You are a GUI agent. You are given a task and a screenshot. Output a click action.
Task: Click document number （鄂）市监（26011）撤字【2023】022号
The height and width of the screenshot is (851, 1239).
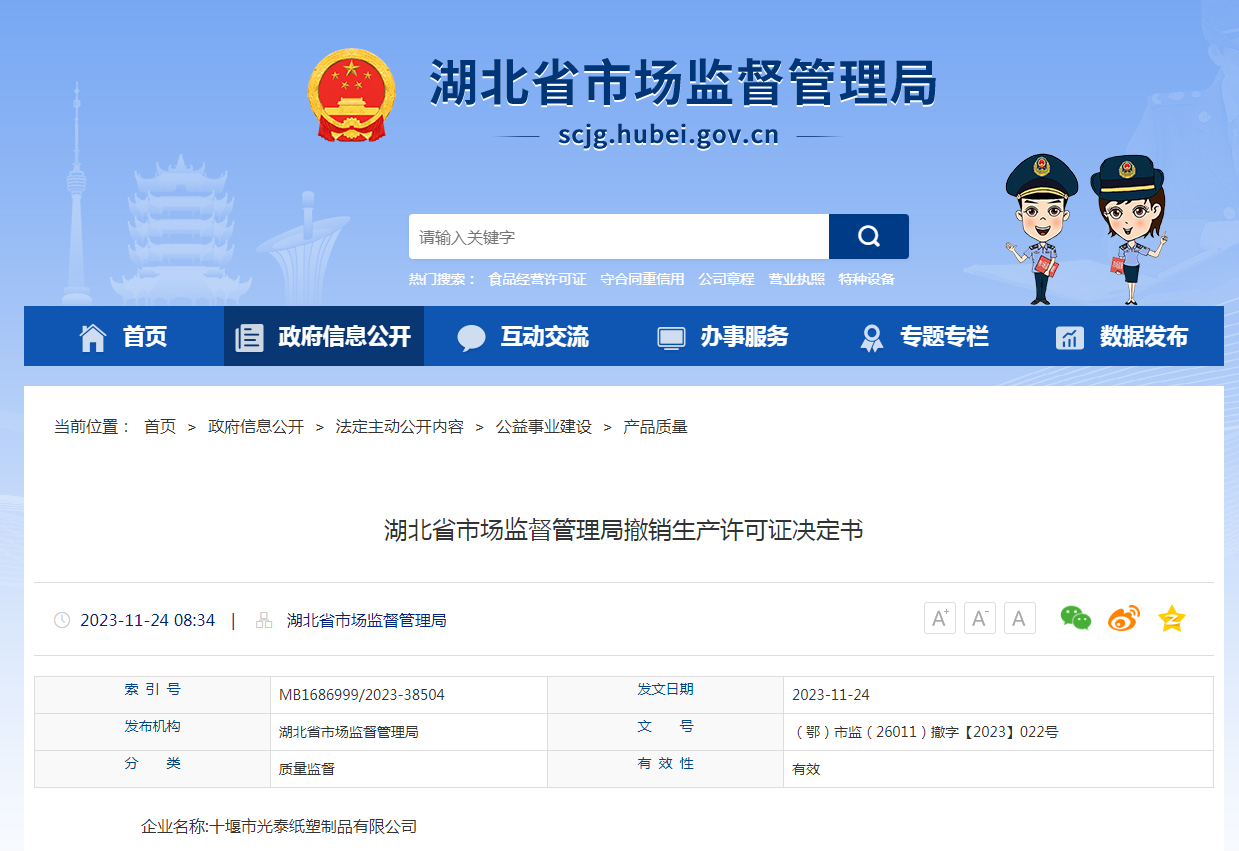[925, 732]
